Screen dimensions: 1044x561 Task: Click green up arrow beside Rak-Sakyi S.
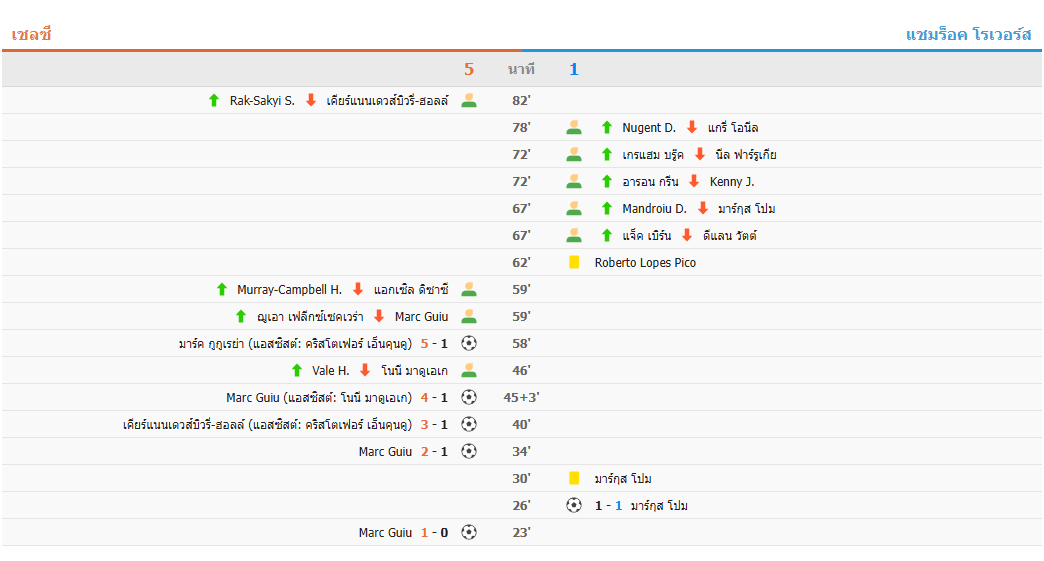214,100
